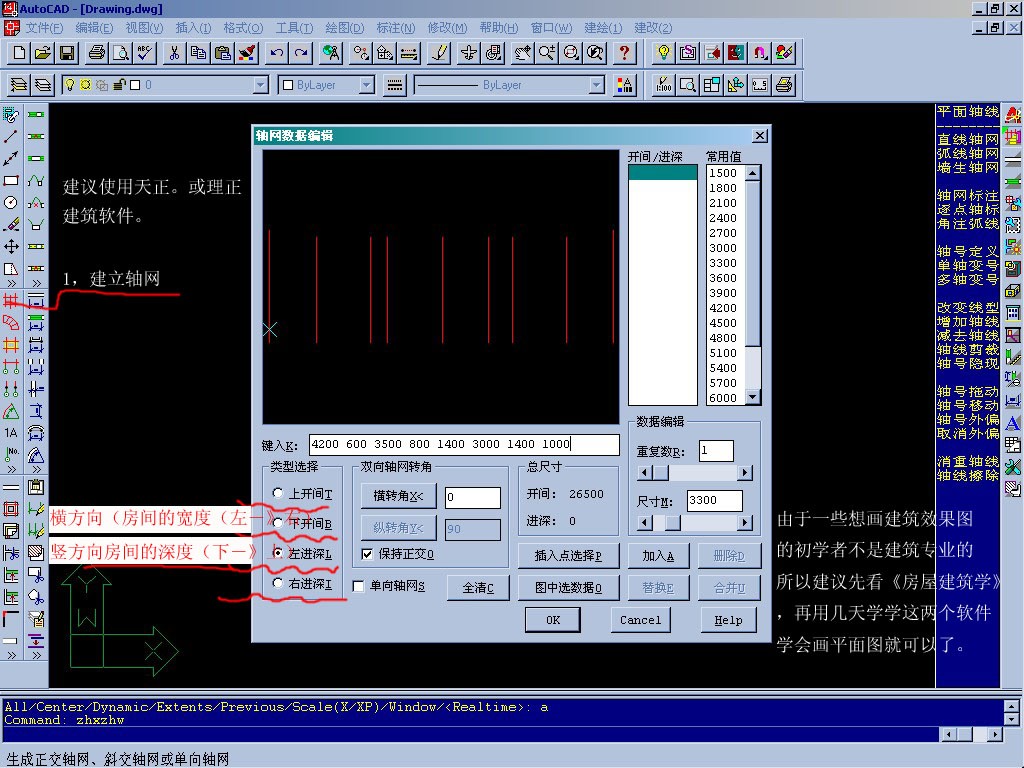Open Print Preview icon
This screenshot has height=768, width=1024.
tap(121, 53)
